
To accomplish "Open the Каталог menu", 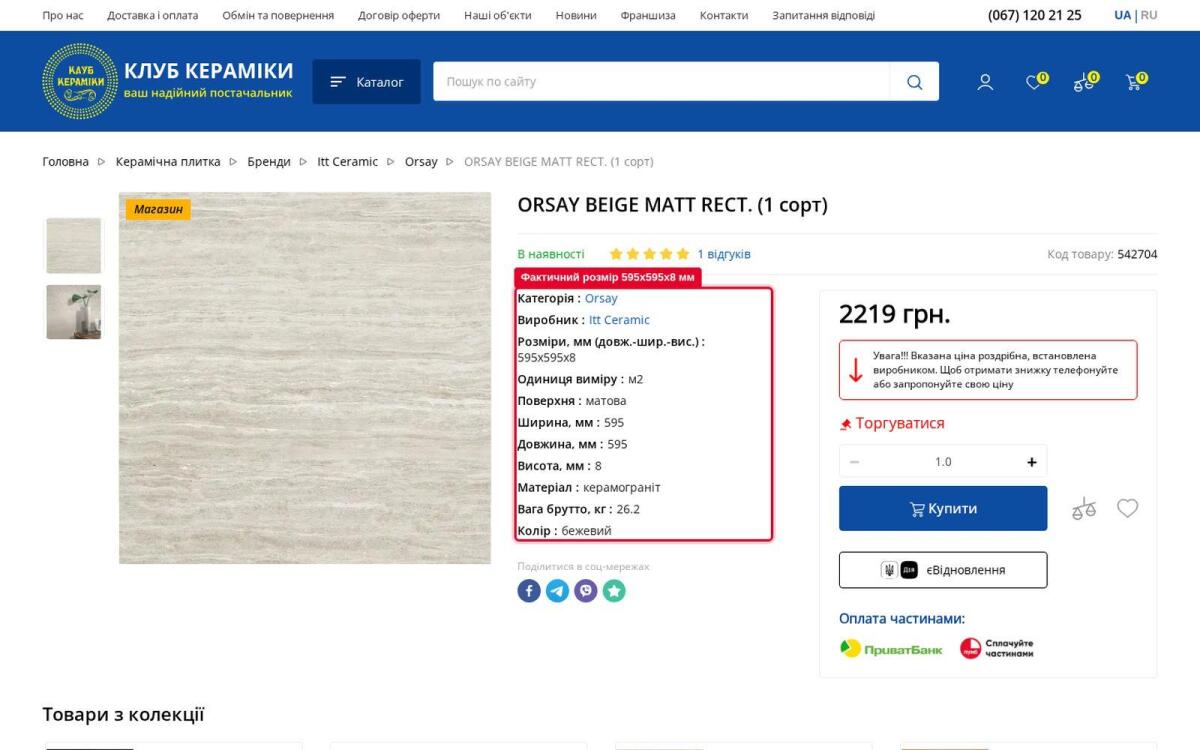I will coord(366,82).
